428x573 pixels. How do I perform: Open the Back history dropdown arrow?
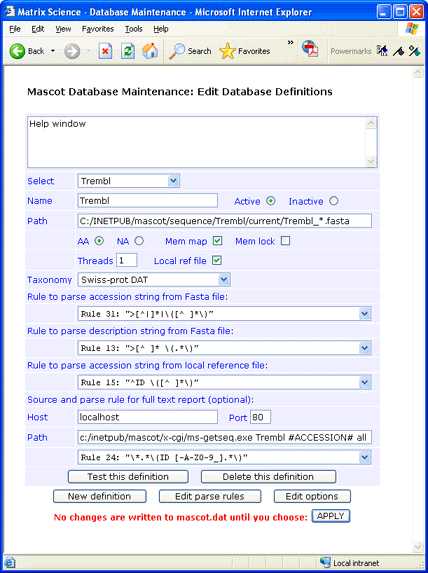pos(53,51)
